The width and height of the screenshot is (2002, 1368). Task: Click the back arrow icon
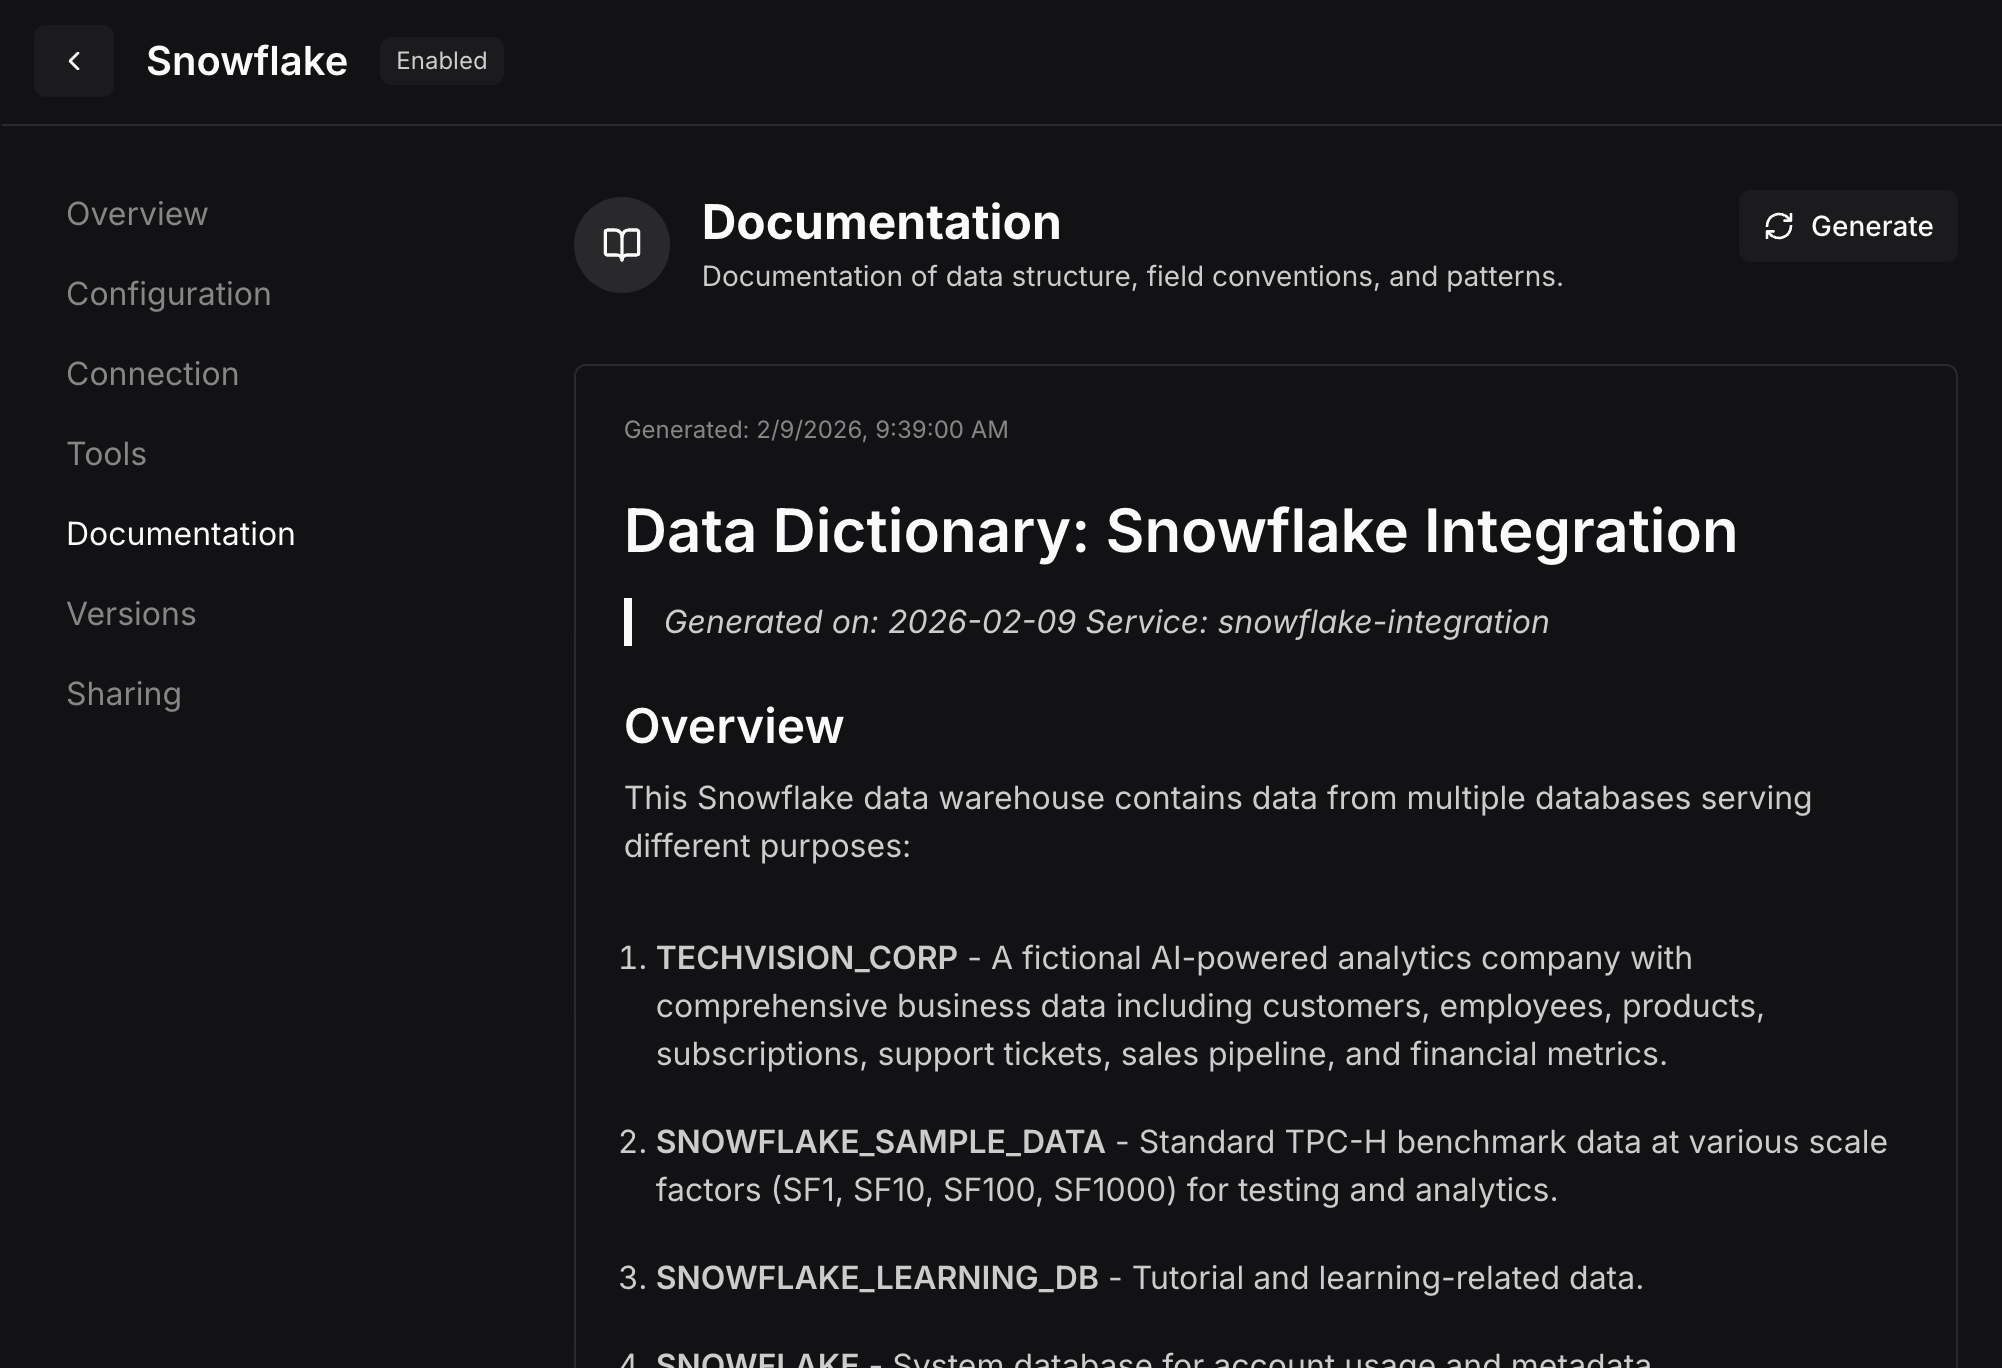coord(73,61)
